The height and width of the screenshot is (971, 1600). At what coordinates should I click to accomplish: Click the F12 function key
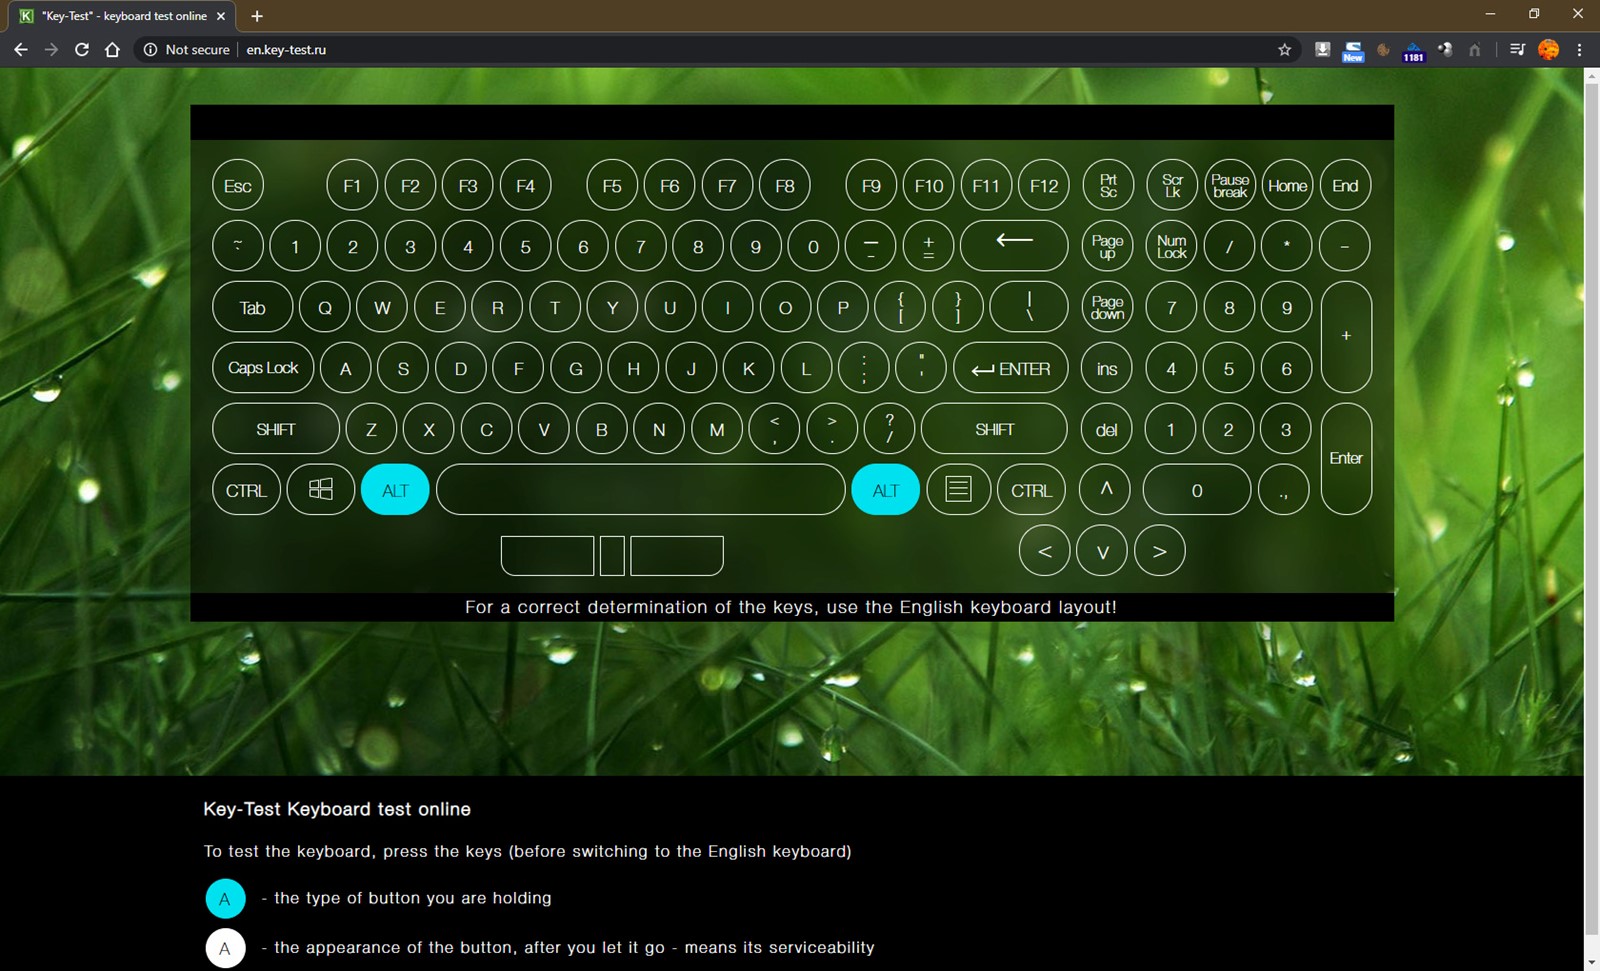[1044, 186]
